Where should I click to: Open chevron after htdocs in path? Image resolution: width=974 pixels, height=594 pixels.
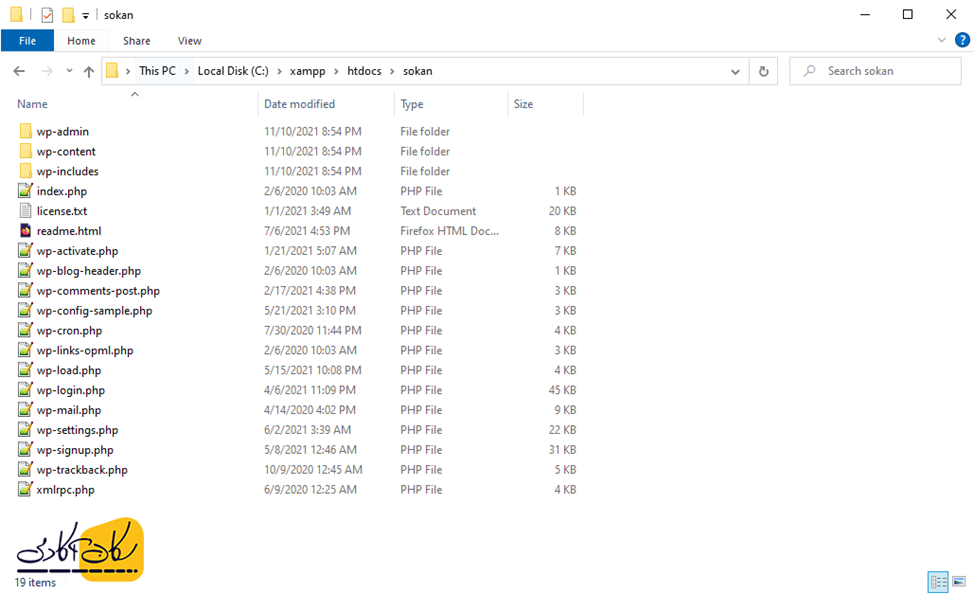pos(392,71)
